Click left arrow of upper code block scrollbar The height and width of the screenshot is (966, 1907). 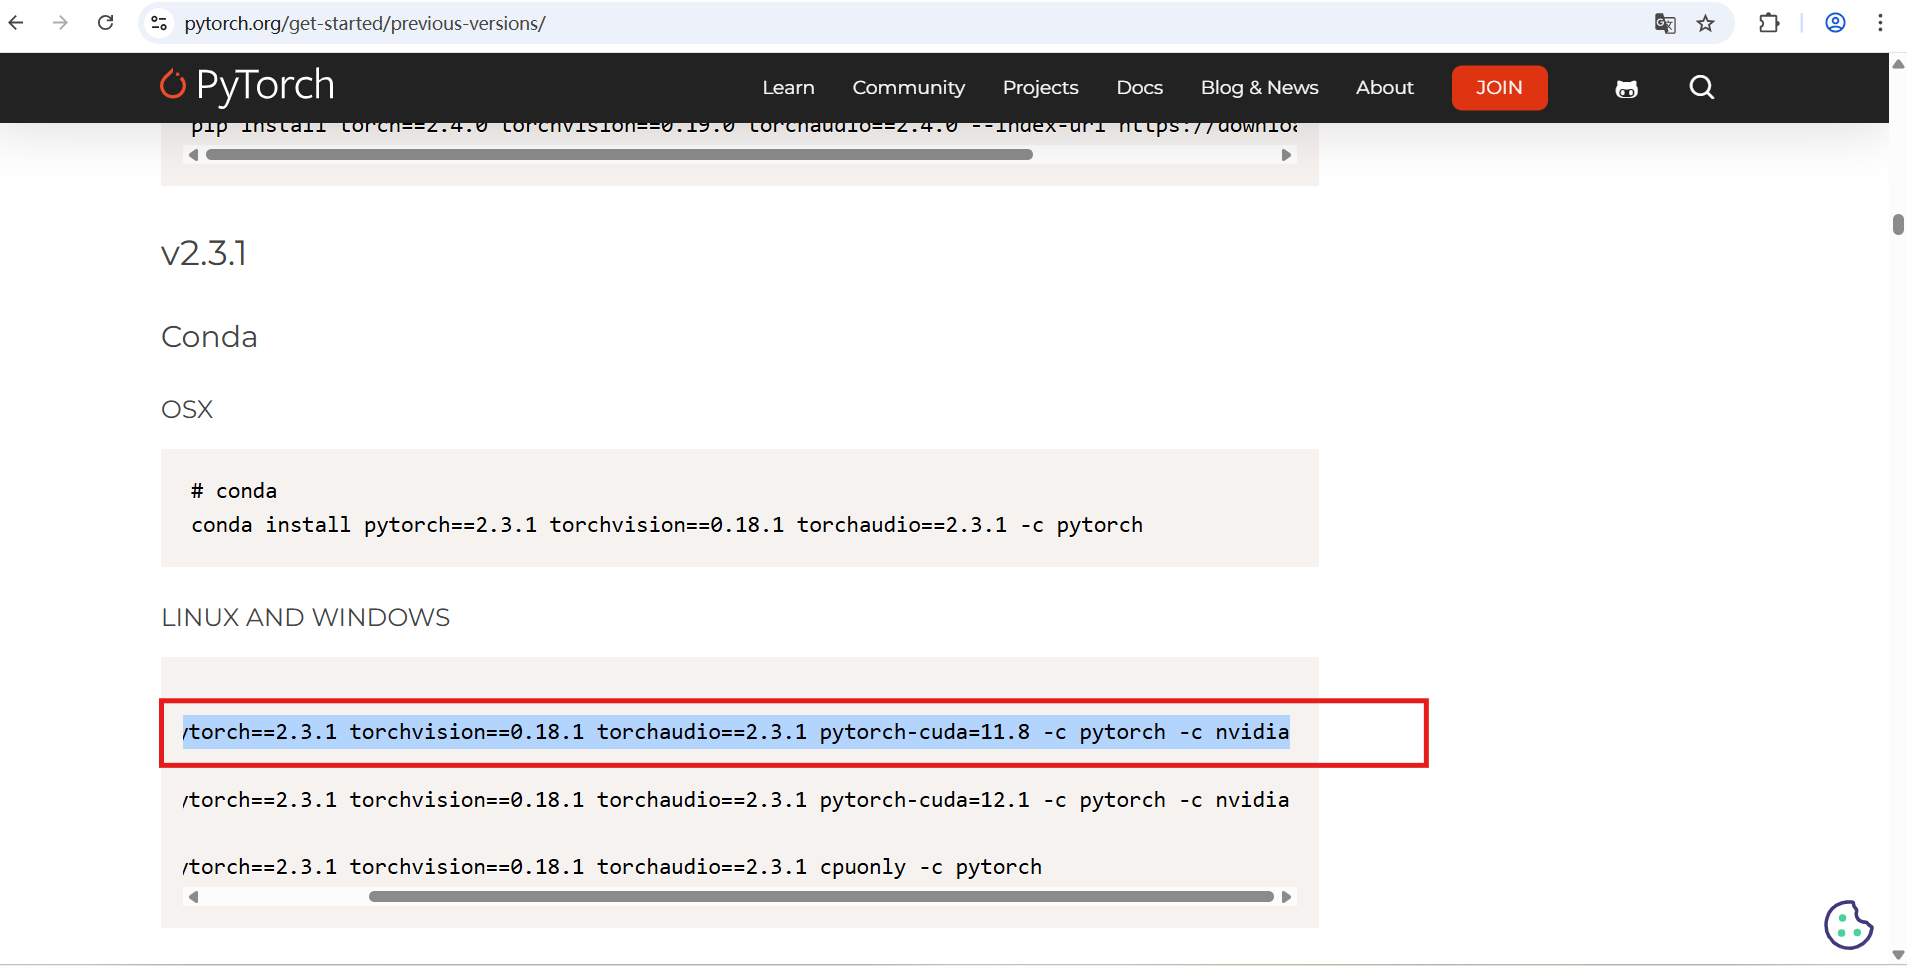coord(194,155)
